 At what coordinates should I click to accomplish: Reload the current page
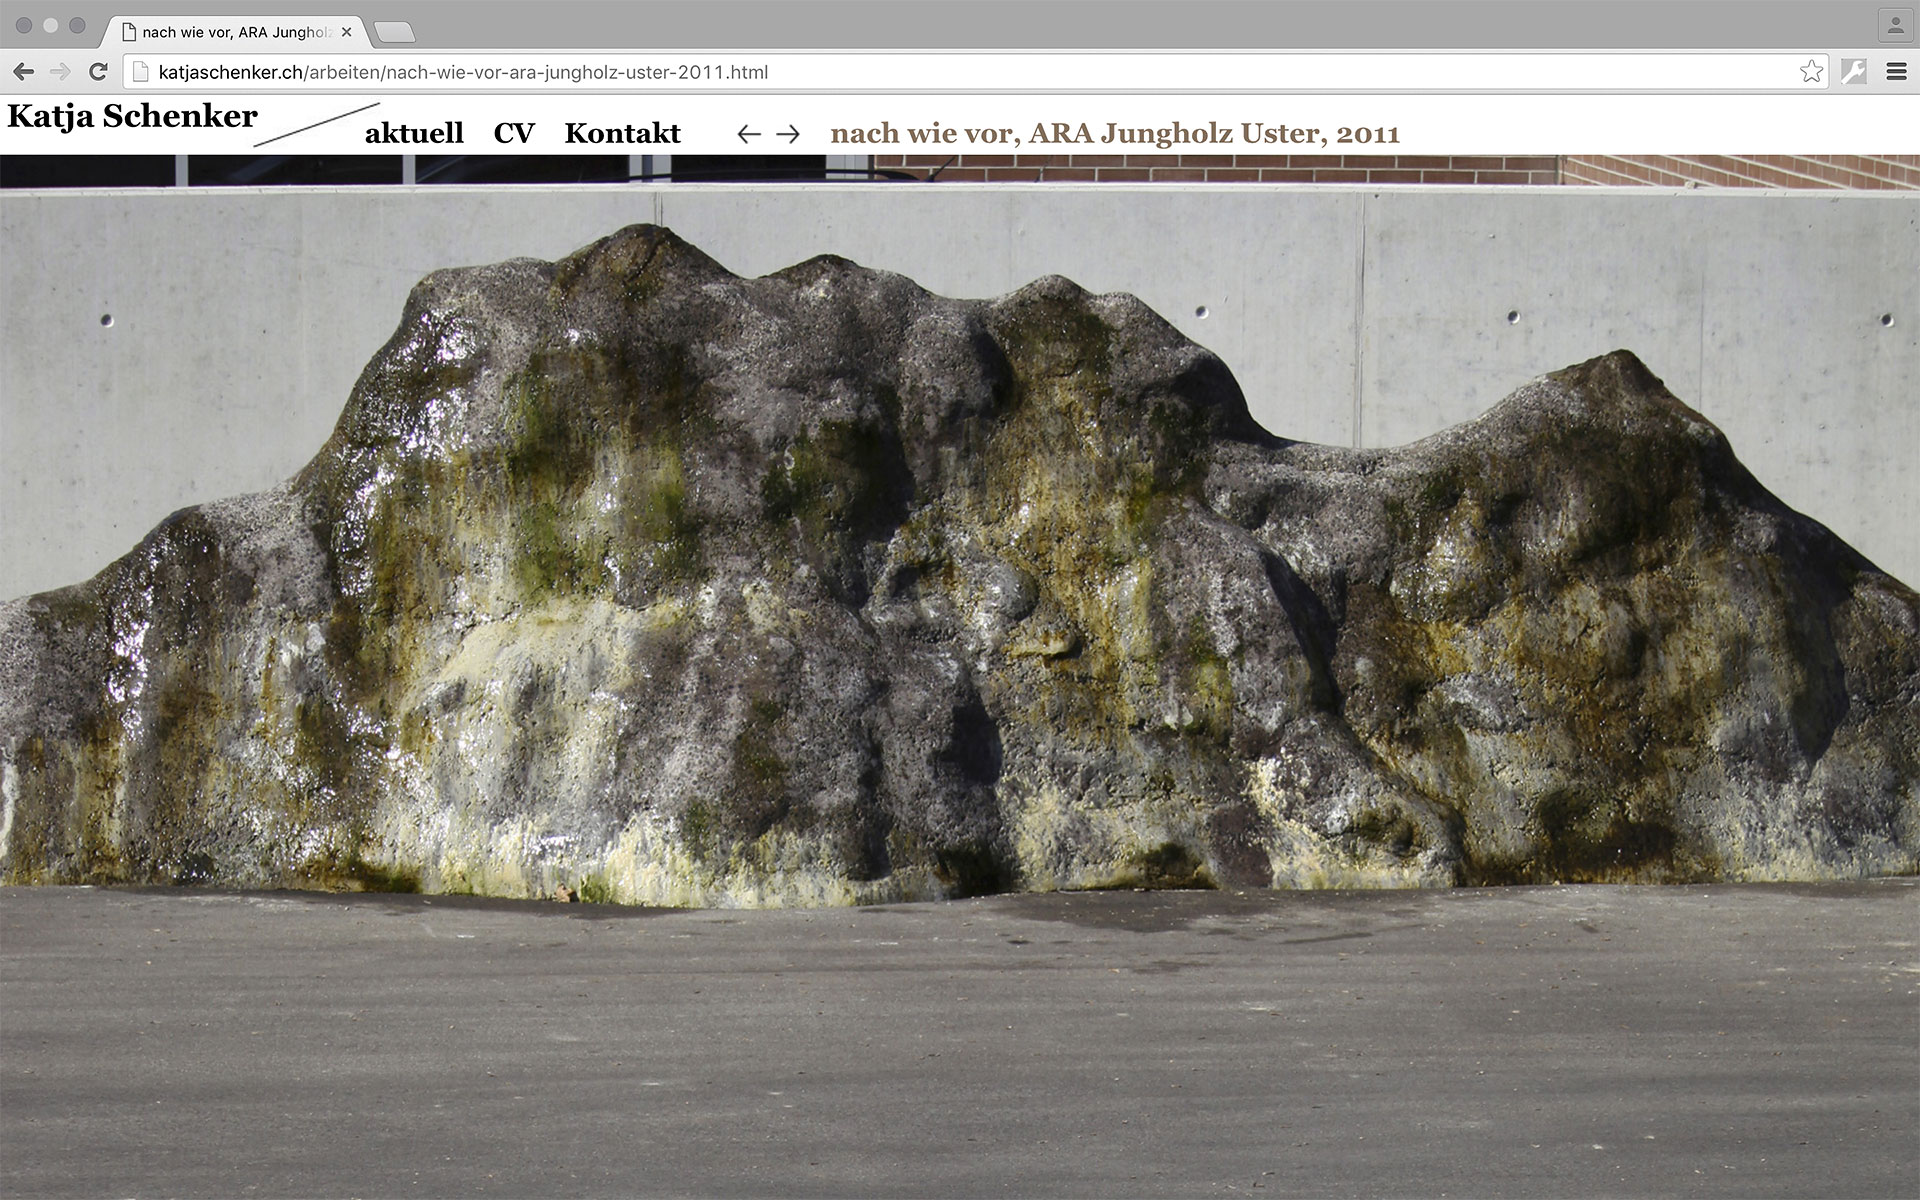tap(97, 71)
